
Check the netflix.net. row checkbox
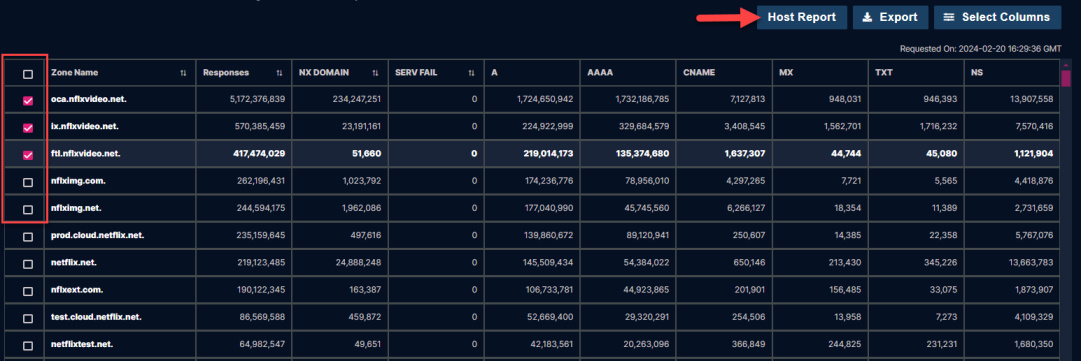point(28,264)
